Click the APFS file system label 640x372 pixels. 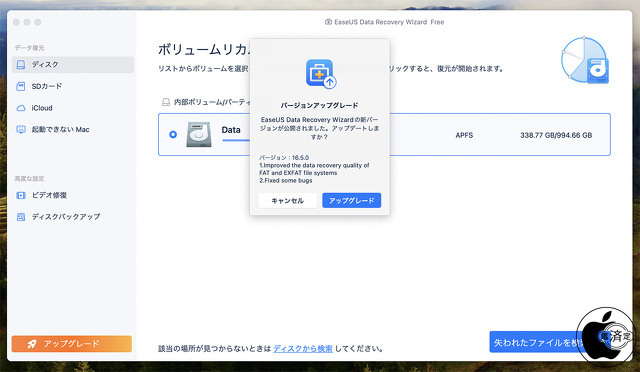point(464,135)
